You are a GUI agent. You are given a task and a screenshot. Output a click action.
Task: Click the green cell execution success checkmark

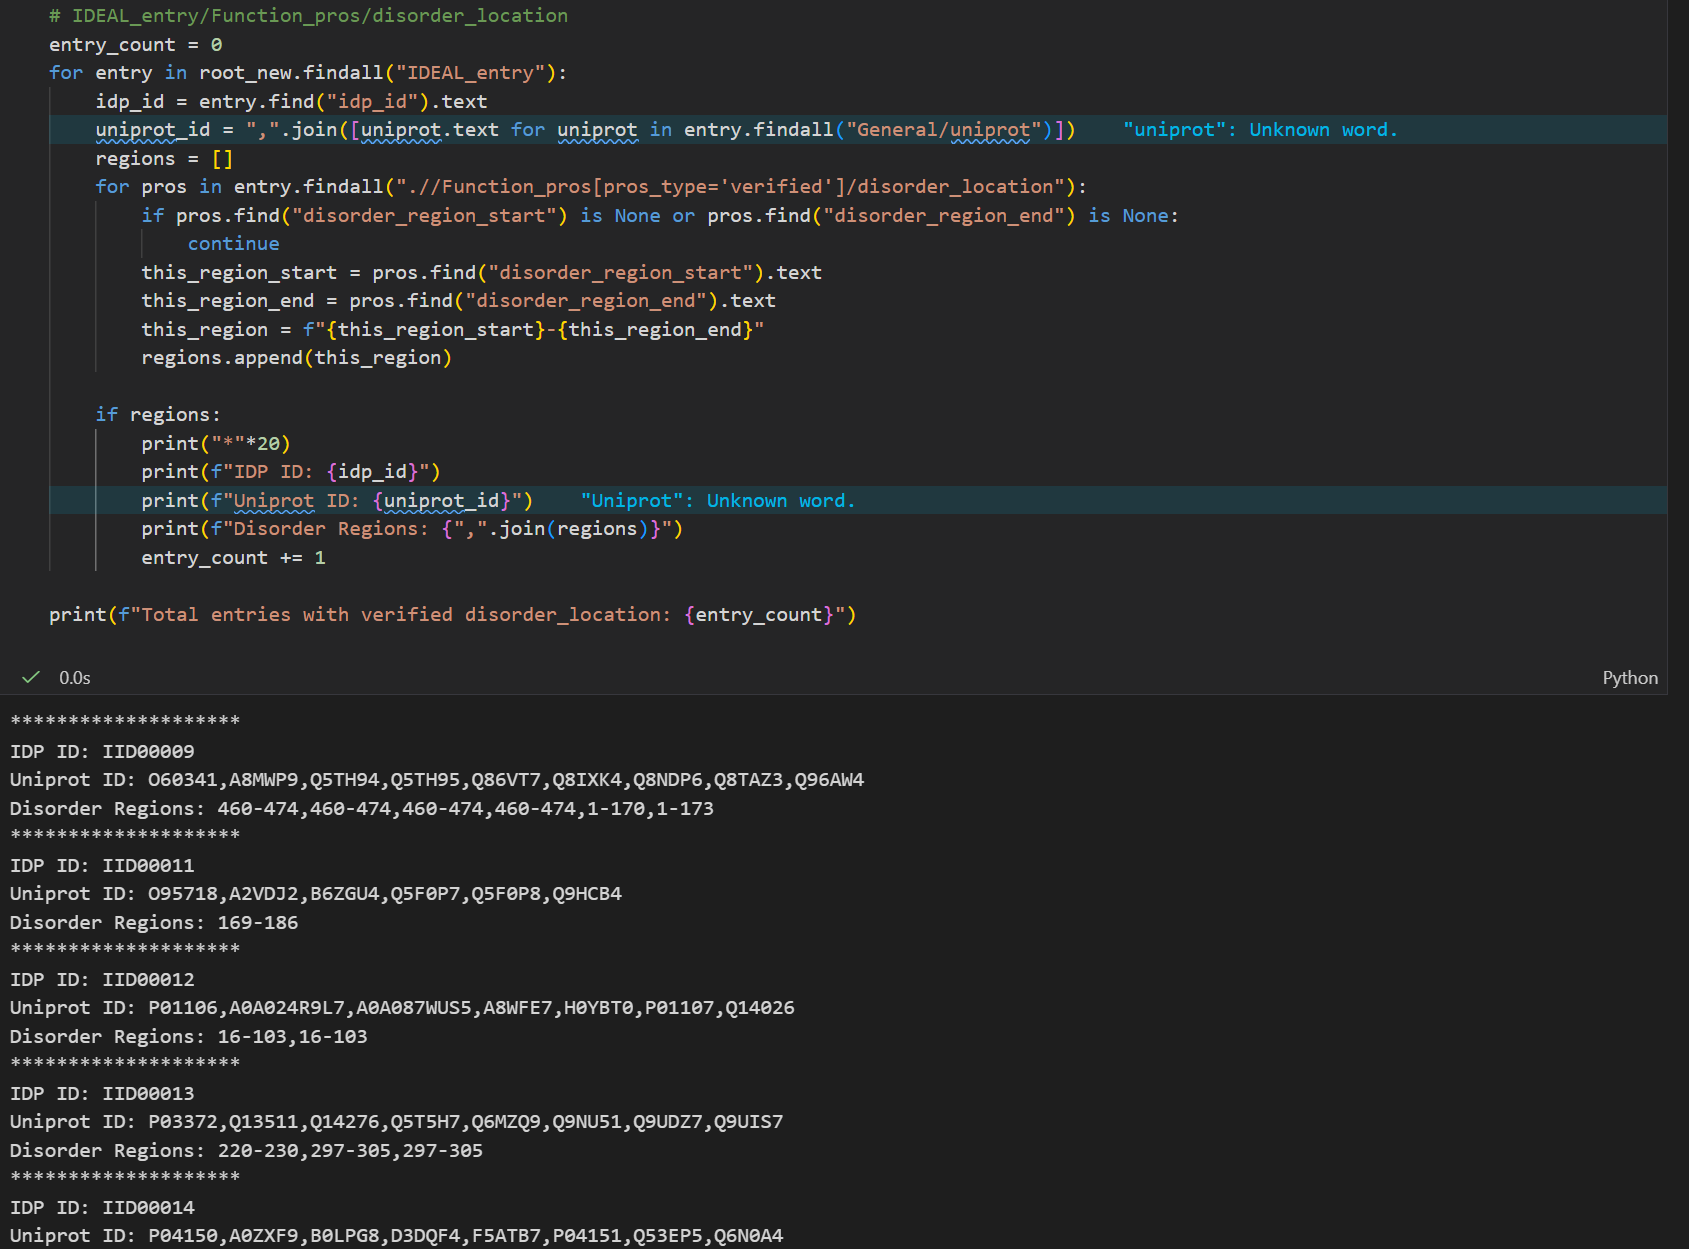point(31,677)
